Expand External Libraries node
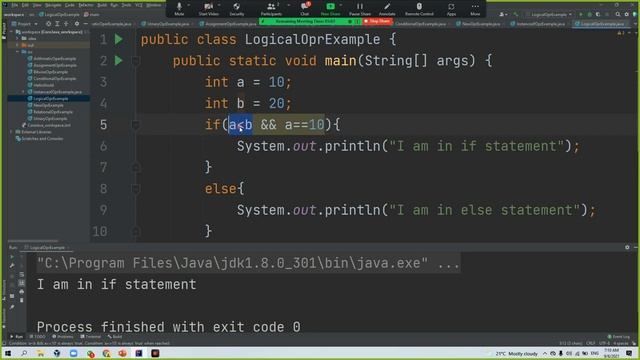The height and width of the screenshot is (360, 640). pyautogui.click(x=12, y=132)
